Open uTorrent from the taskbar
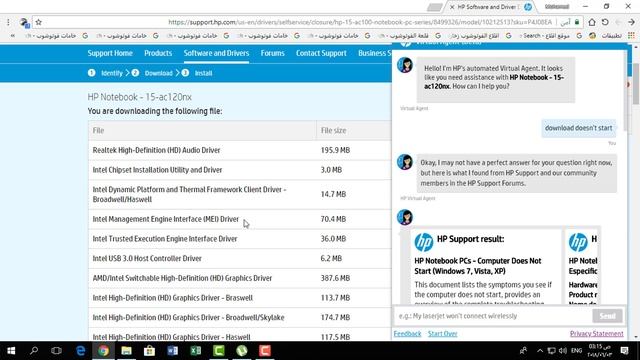The width and height of the screenshot is (640, 360). pyautogui.click(x=242, y=351)
